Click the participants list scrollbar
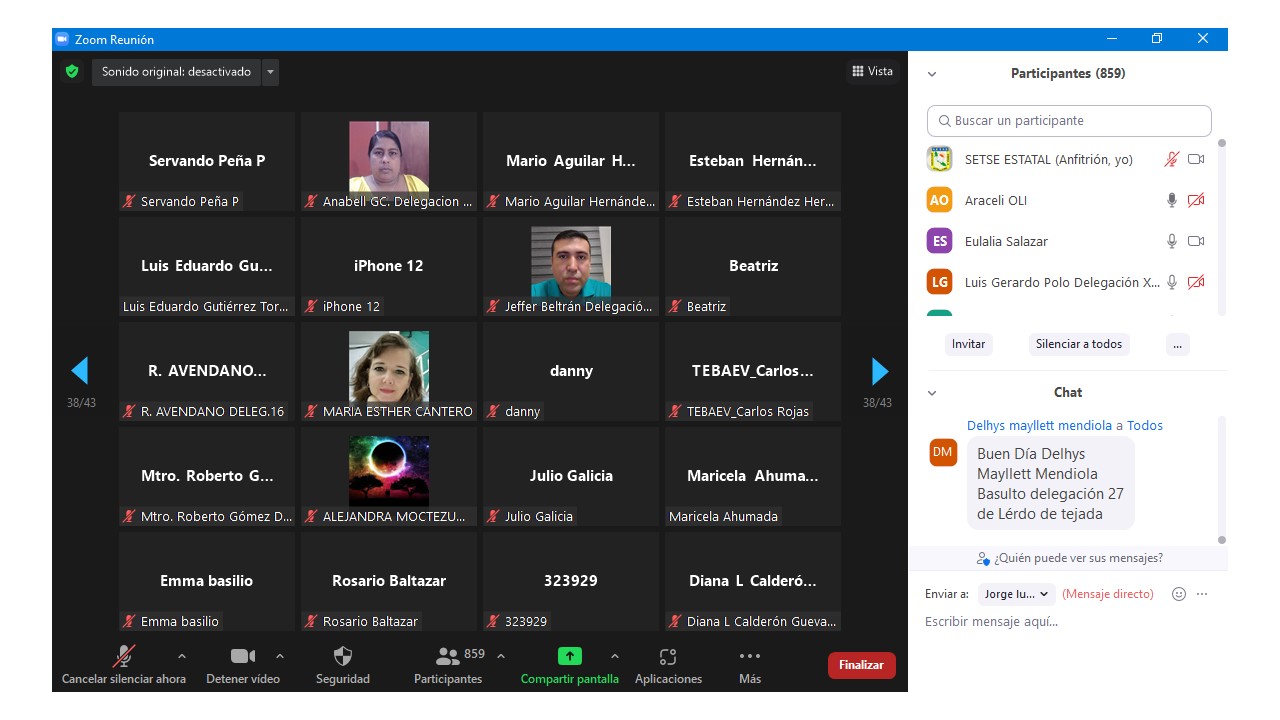The image size is (1280, 720). click(x=1221, y=228)
